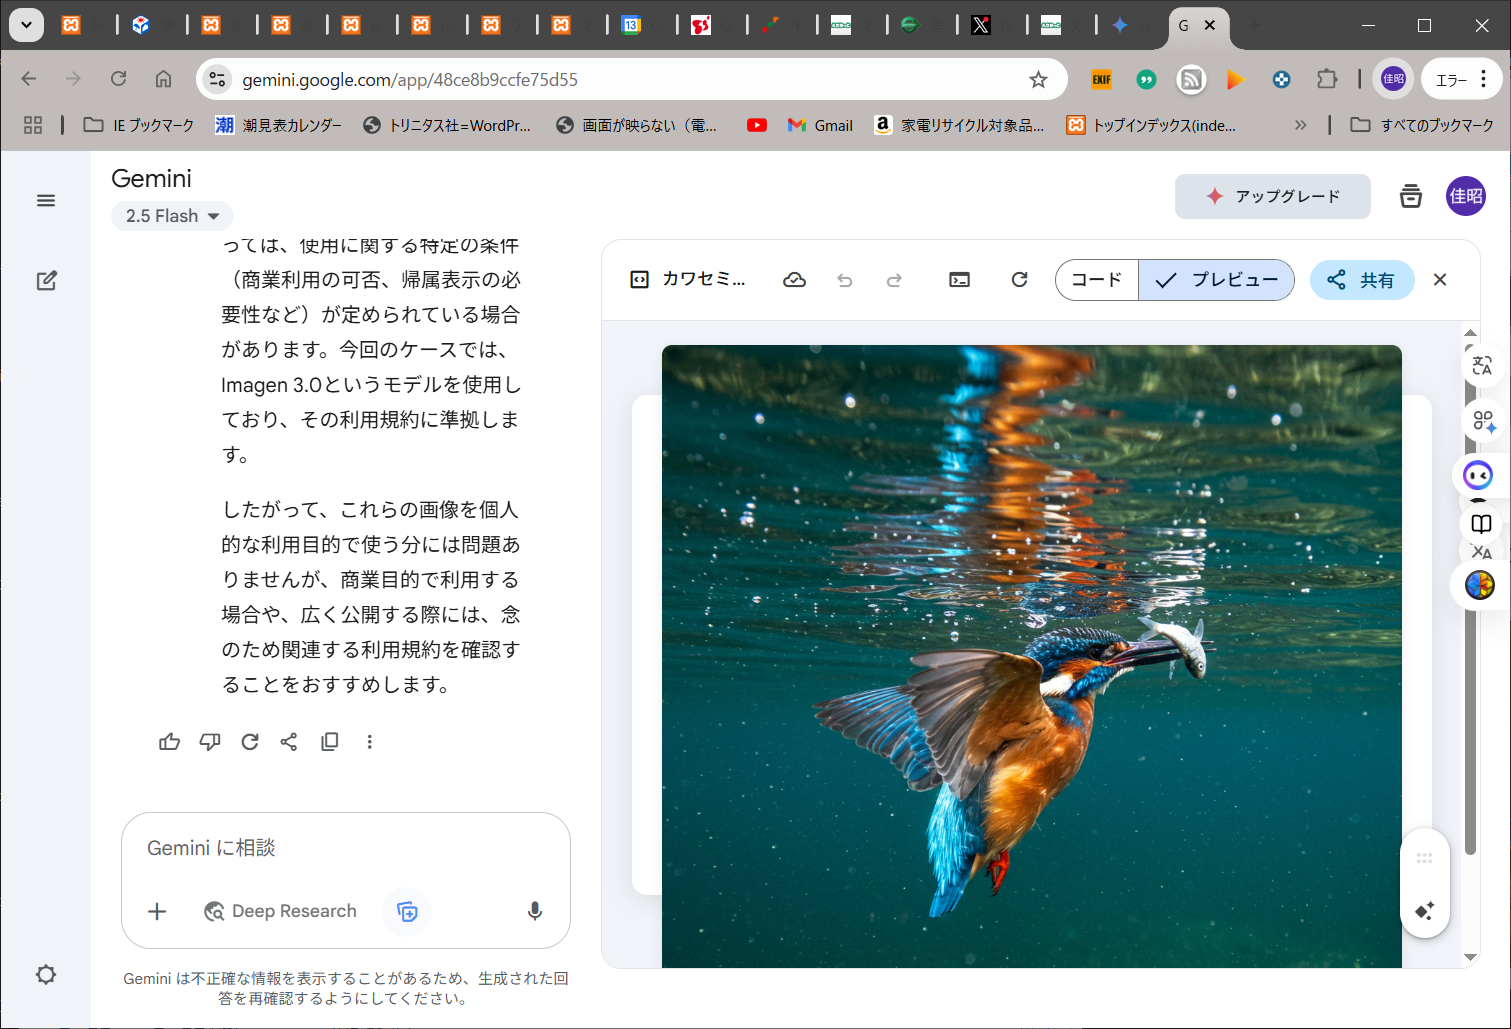This screenshot has width=1511, height=1029.
Task: Expand the 2.5 Flash model dropdown
Action: [172, 216]
